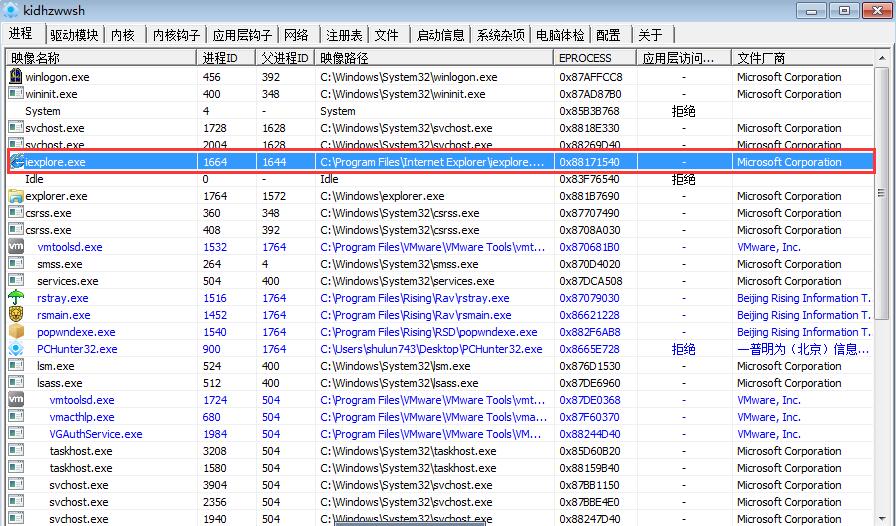Screen dimensions: 896x526
Task: Click PID 1516 in the rstray.exe row
Action: 215,298
